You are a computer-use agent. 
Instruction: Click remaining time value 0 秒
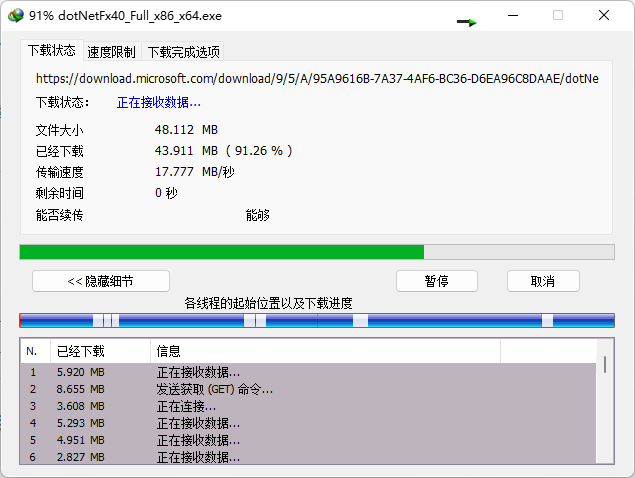tap(166, 193)
